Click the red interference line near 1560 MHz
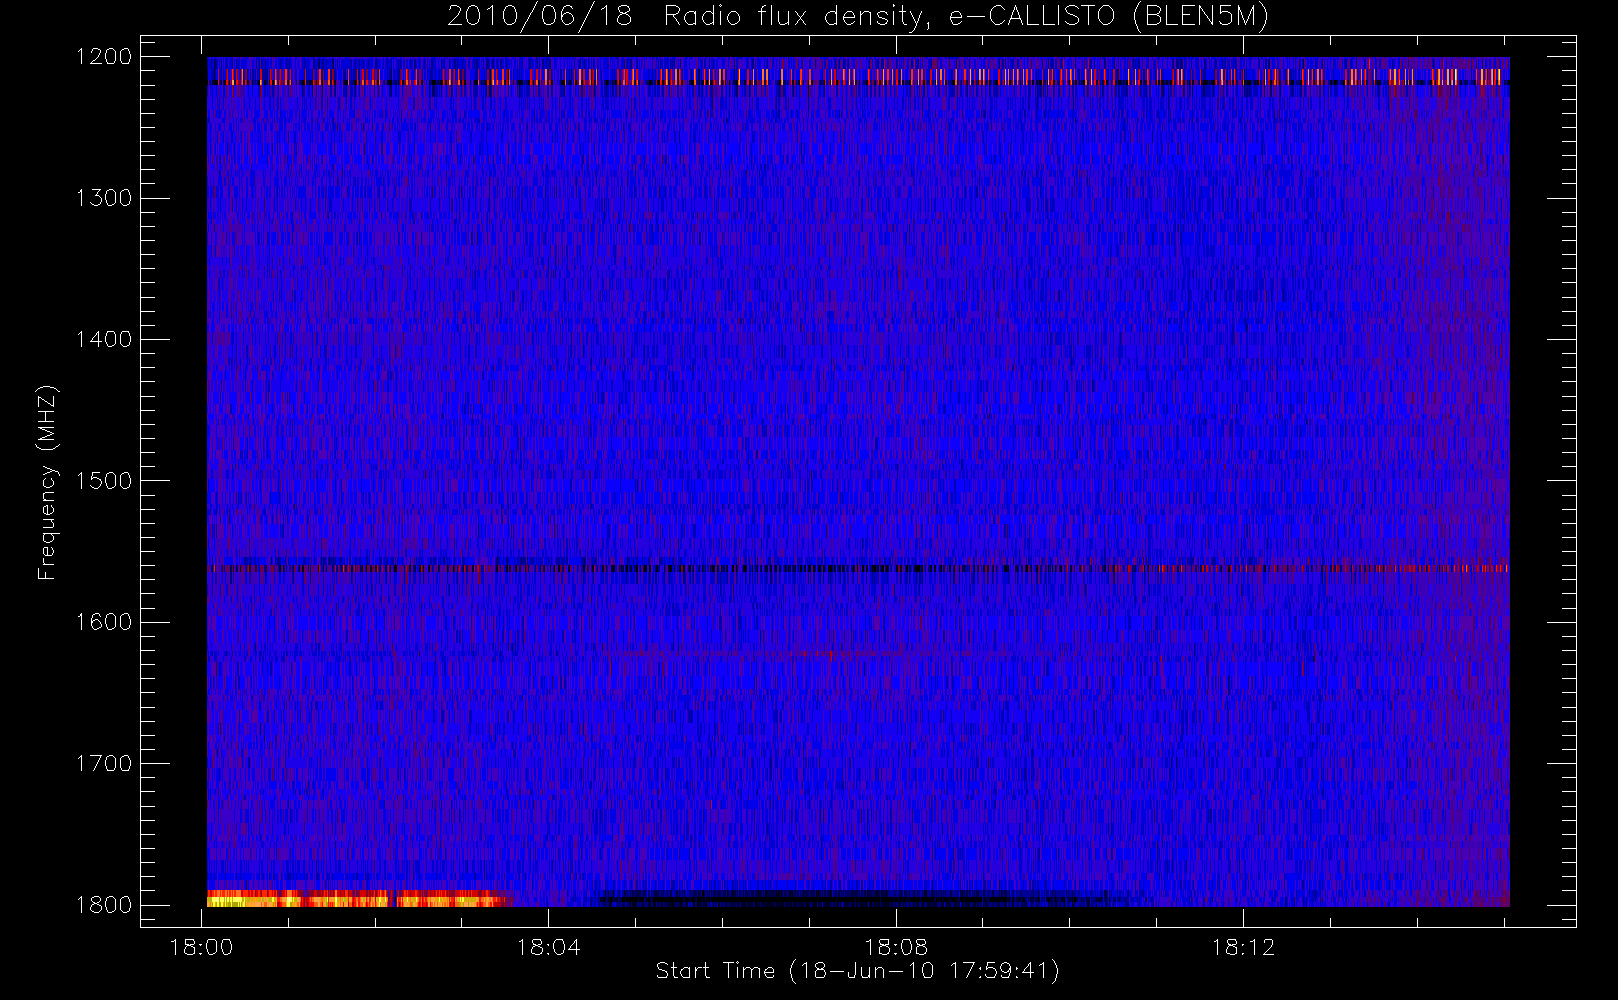The height and width of the screenshot is (1000, 1618). [858, 568]
